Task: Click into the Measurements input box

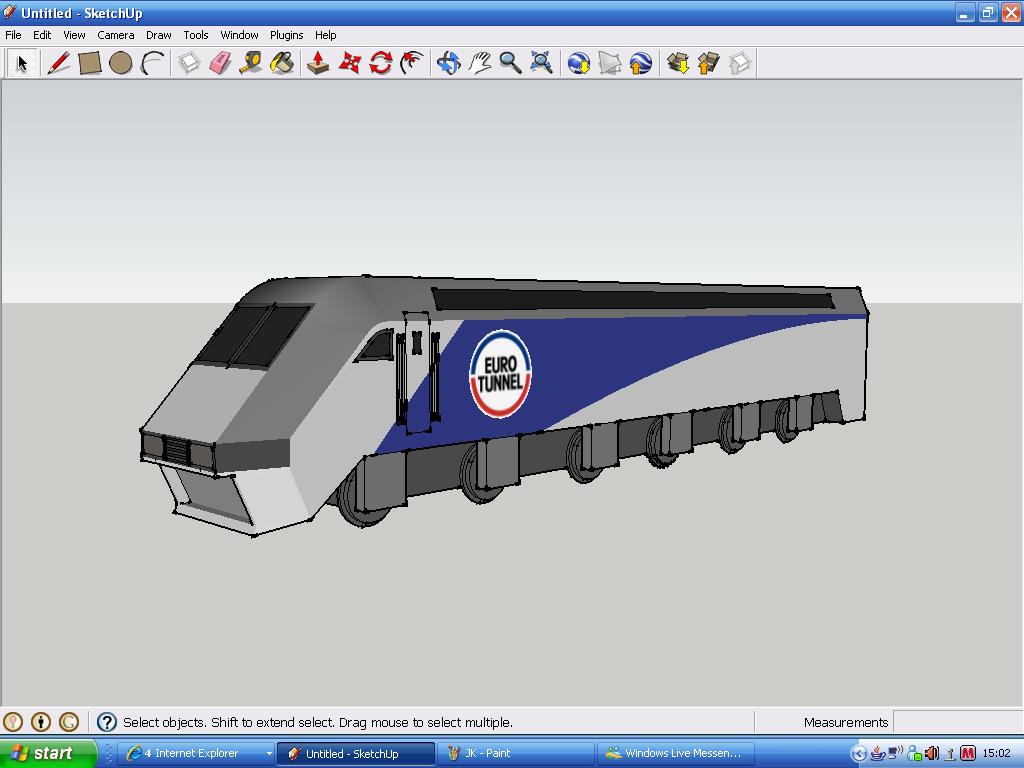Action: [x=957, y=722]
